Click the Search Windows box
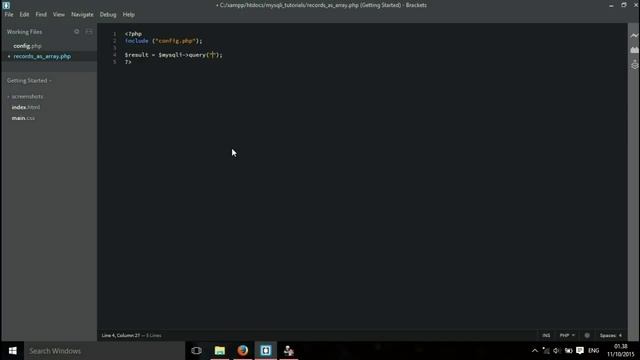Image resolution: width=640 pixels, height=360 pixels. [104, 351]
